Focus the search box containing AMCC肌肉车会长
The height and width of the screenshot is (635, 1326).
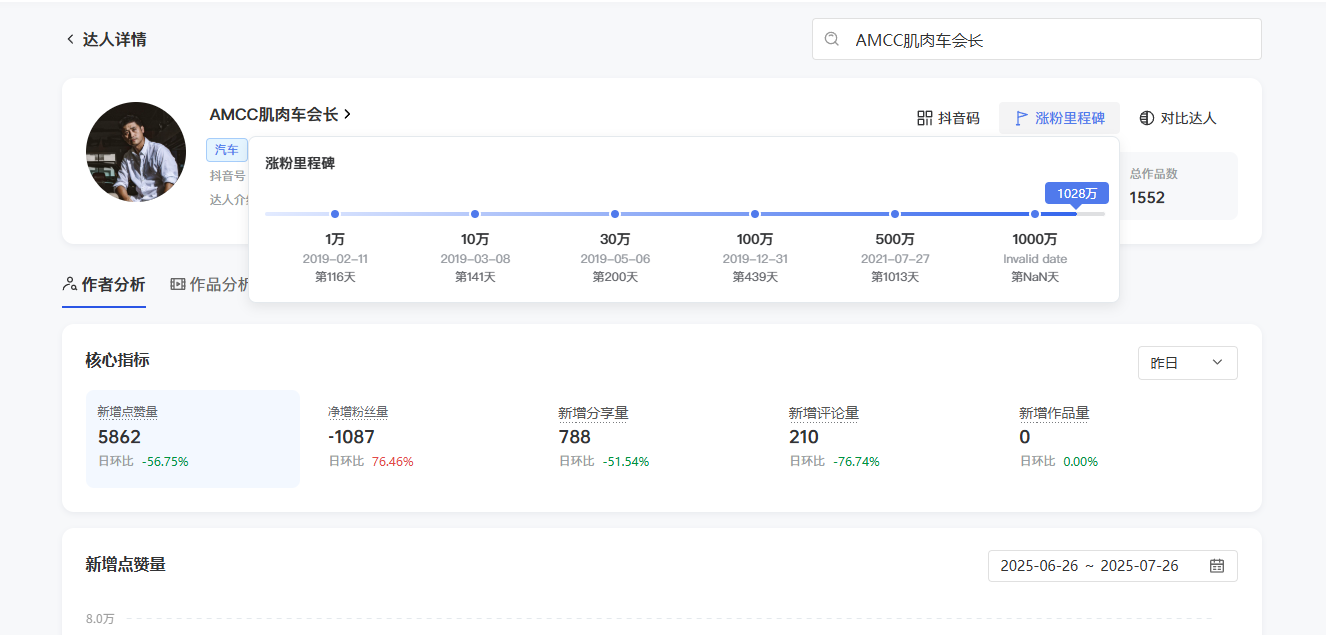click(1036, 39)
